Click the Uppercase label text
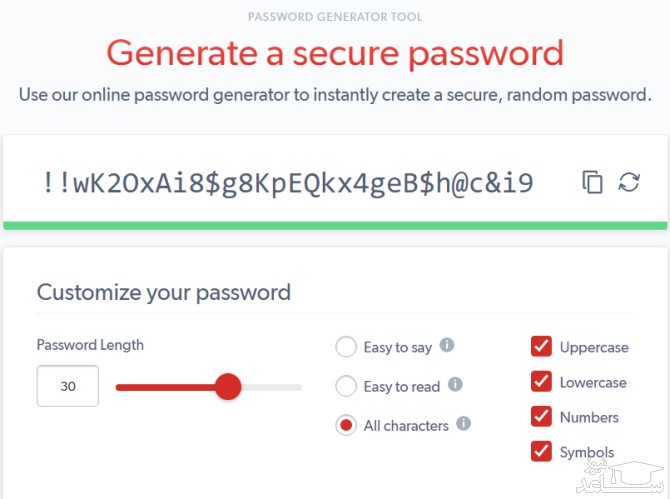This screenshot has width=670, height=499. pyautogui.click(x=594, y=347)
